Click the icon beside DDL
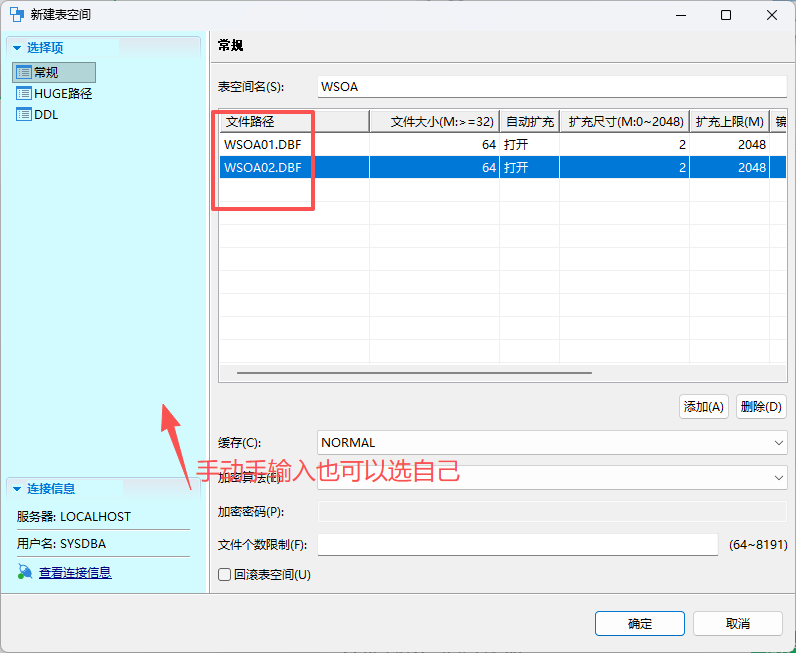This screenshot has height=653, width=796. click(24, 115)
